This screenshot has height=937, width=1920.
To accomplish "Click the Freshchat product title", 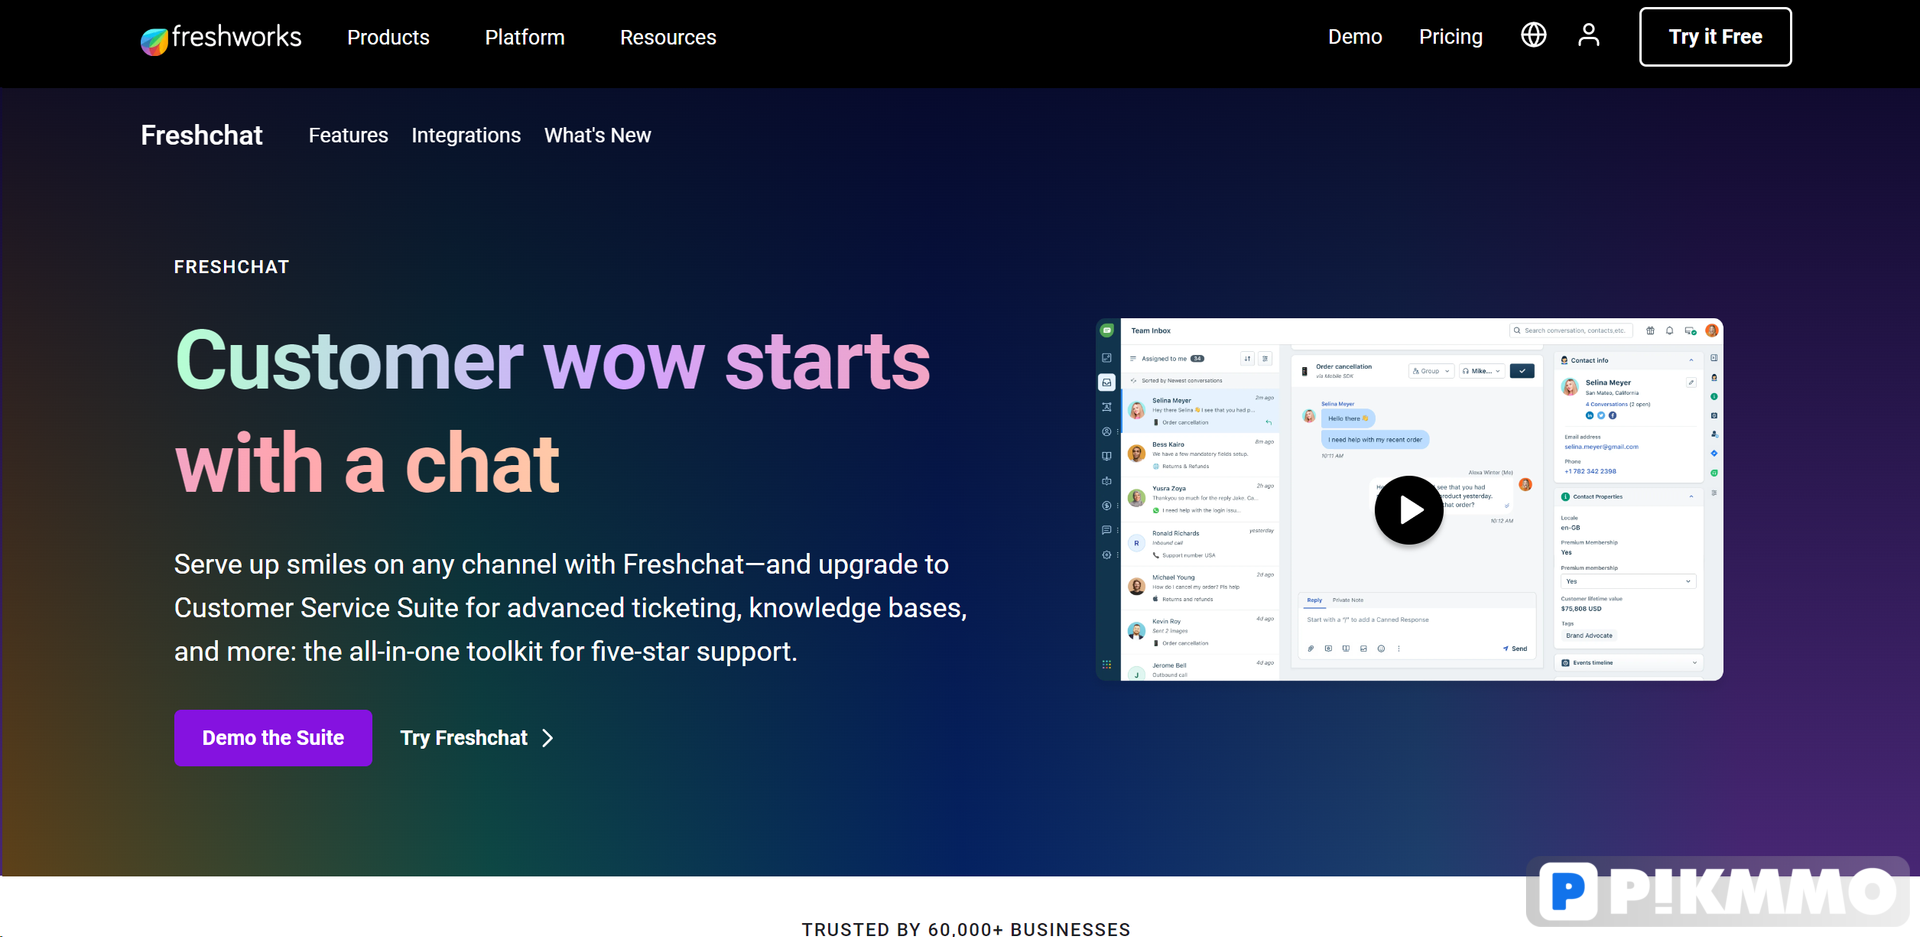I will 201,135.
